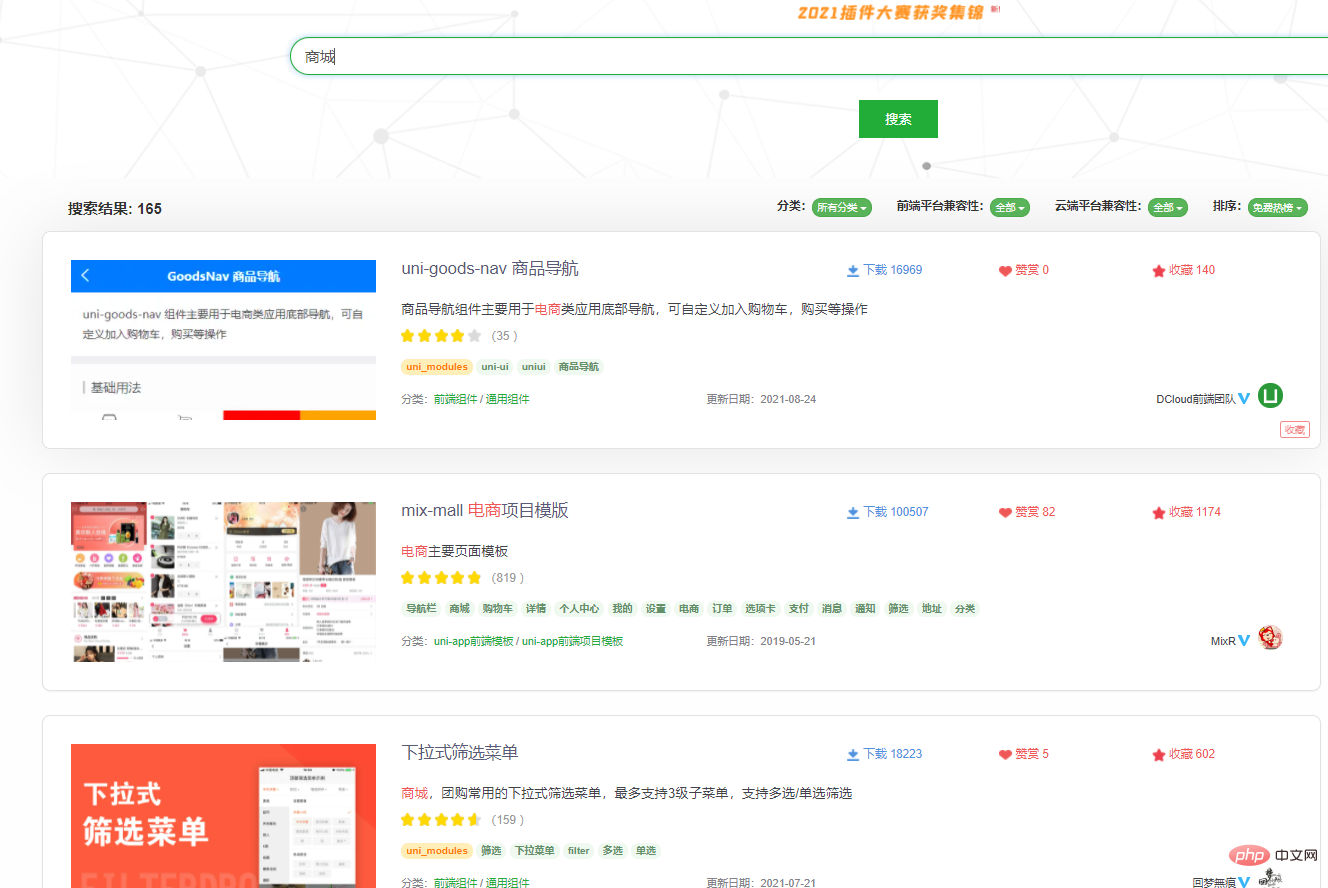This screenshot has width=1328, height=888.
Task: Open the mix-mall 电商项目模版 plugin title
Action: 485,511
